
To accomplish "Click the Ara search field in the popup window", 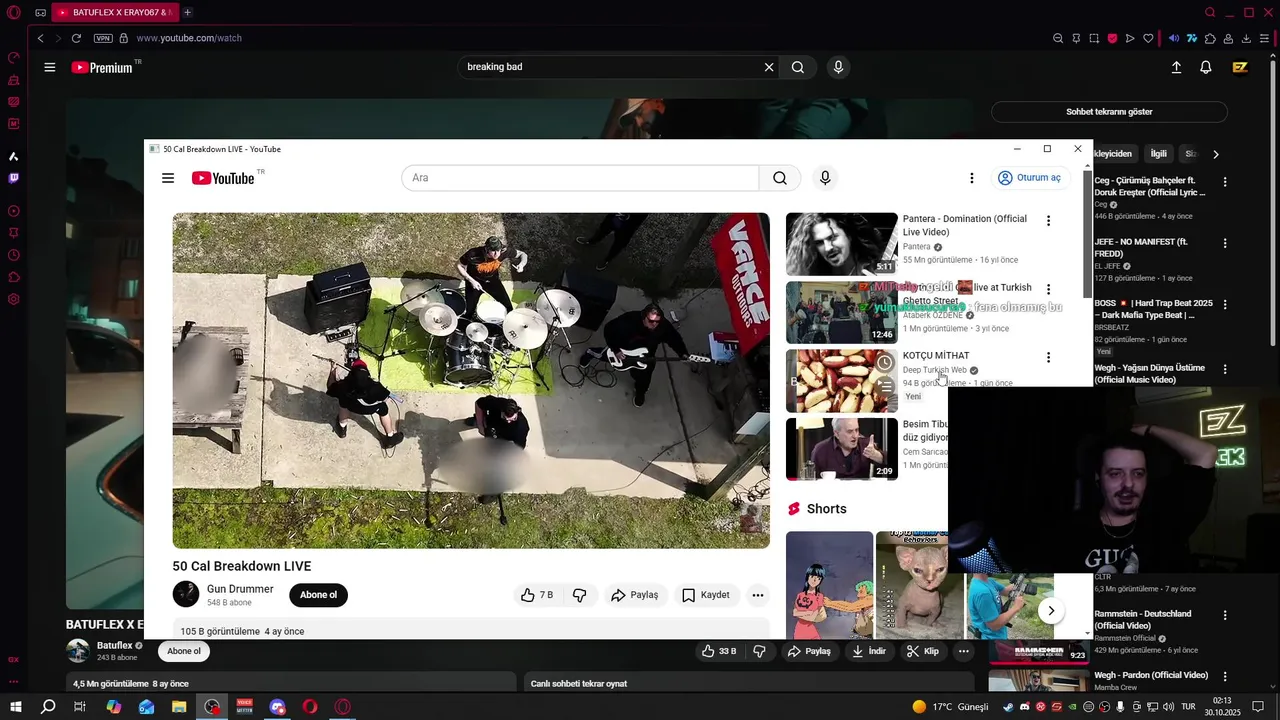I will click(580, 178).
